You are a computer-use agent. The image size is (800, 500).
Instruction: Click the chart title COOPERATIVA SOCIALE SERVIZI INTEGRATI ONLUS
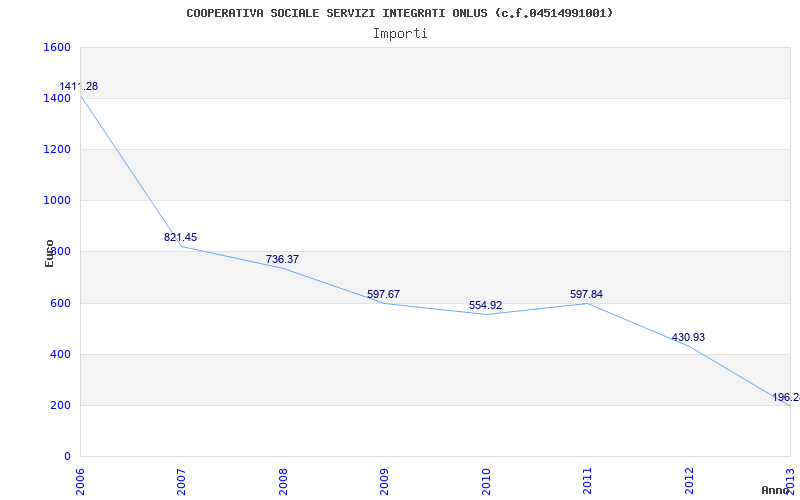coord(399,13)
